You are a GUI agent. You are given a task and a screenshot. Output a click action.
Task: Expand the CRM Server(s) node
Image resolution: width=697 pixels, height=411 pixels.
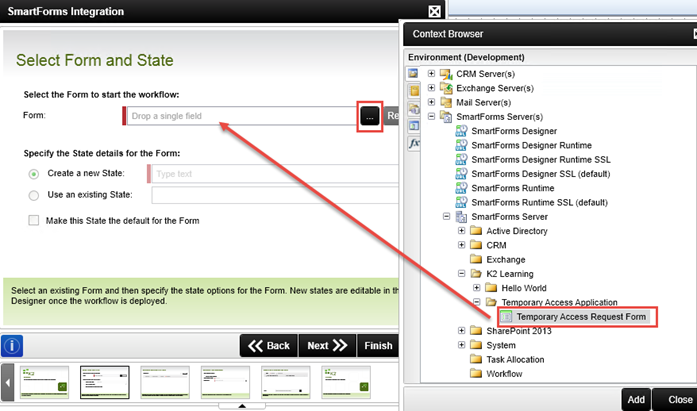431,73
